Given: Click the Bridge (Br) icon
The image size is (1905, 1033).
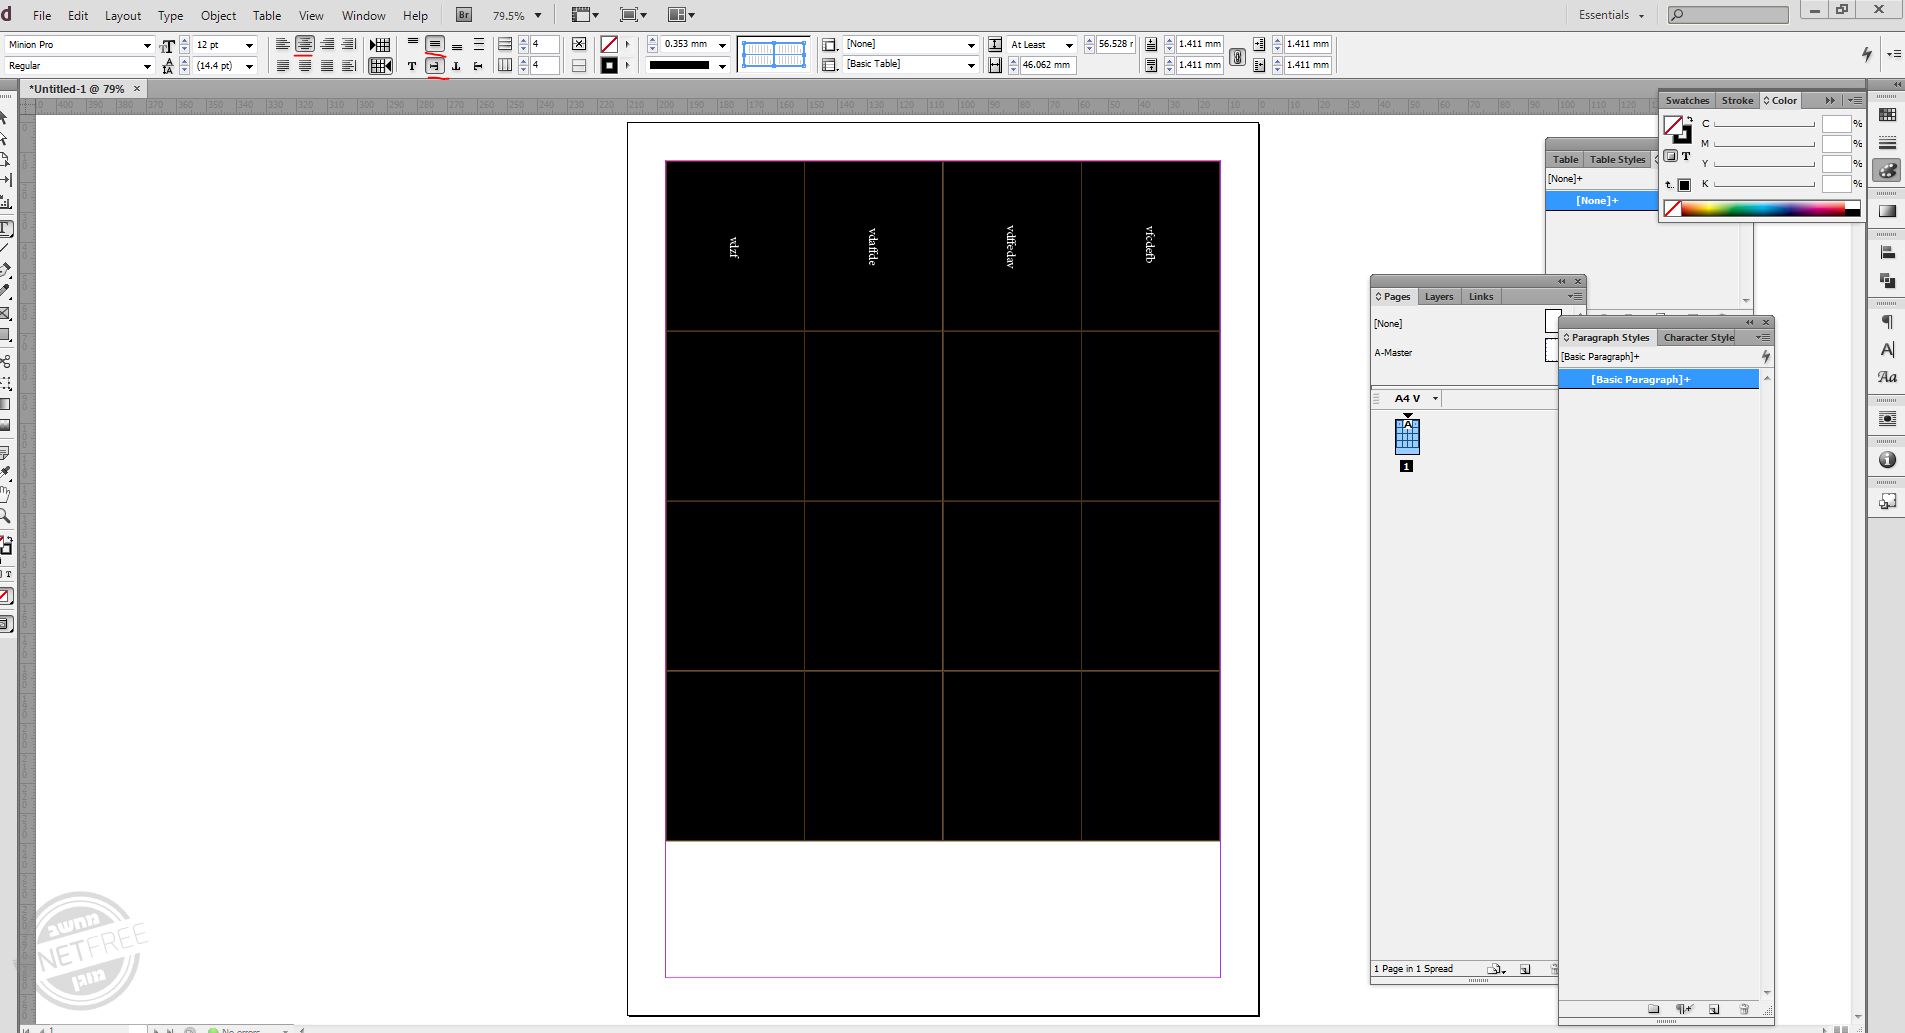Looking at the screenshot, I should 464,15.
